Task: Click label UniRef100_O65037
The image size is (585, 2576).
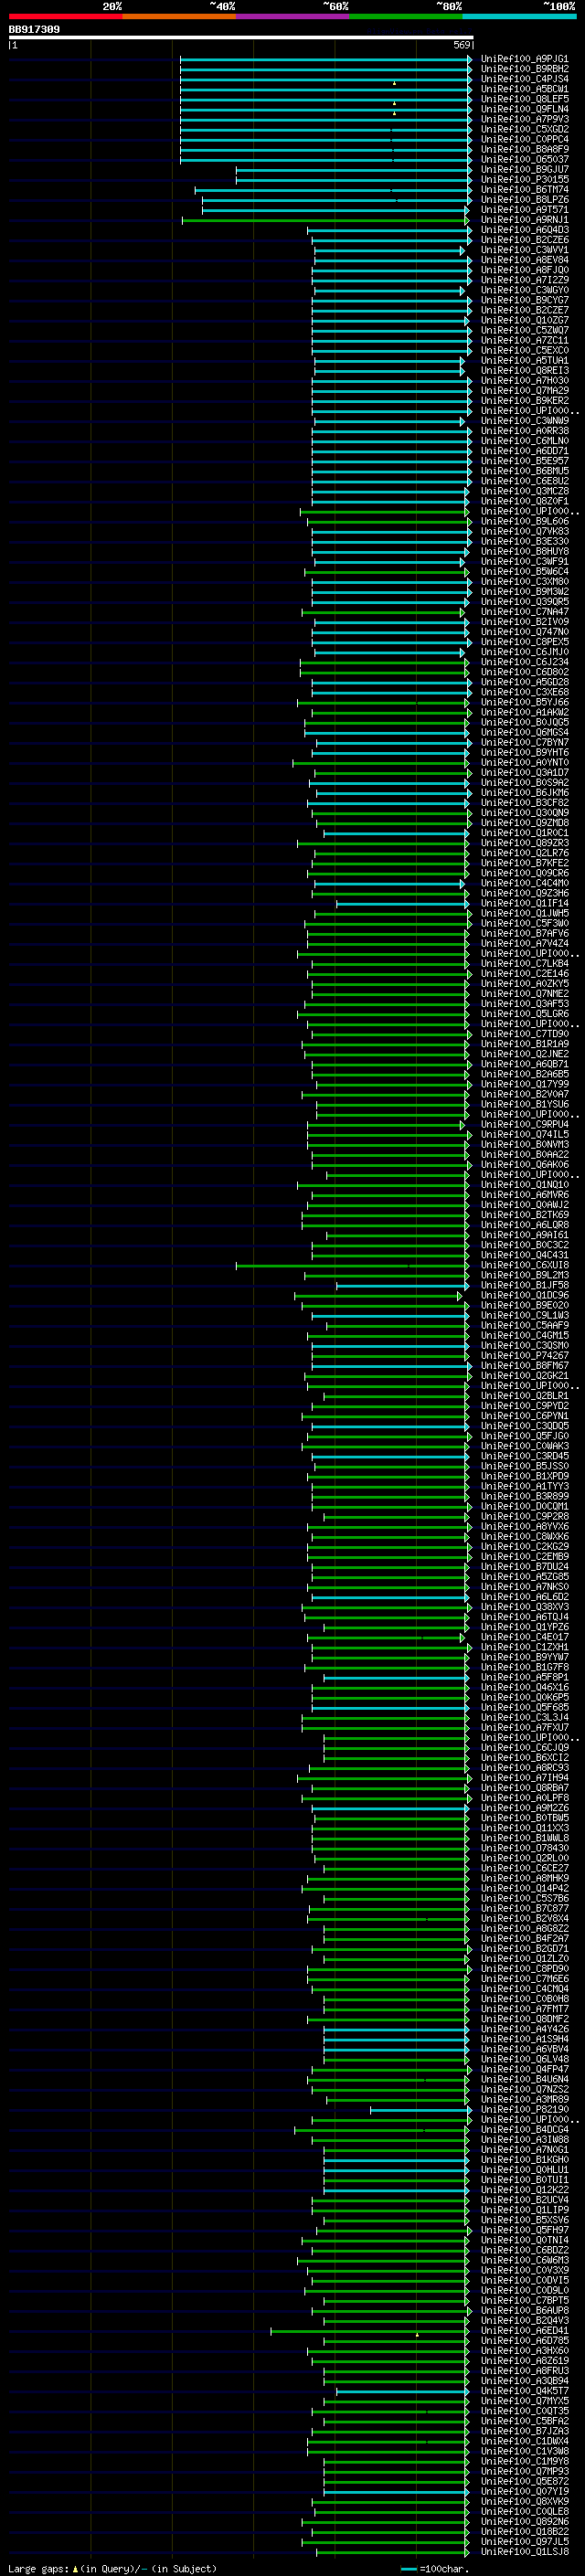Action: [x=524, y=159]
